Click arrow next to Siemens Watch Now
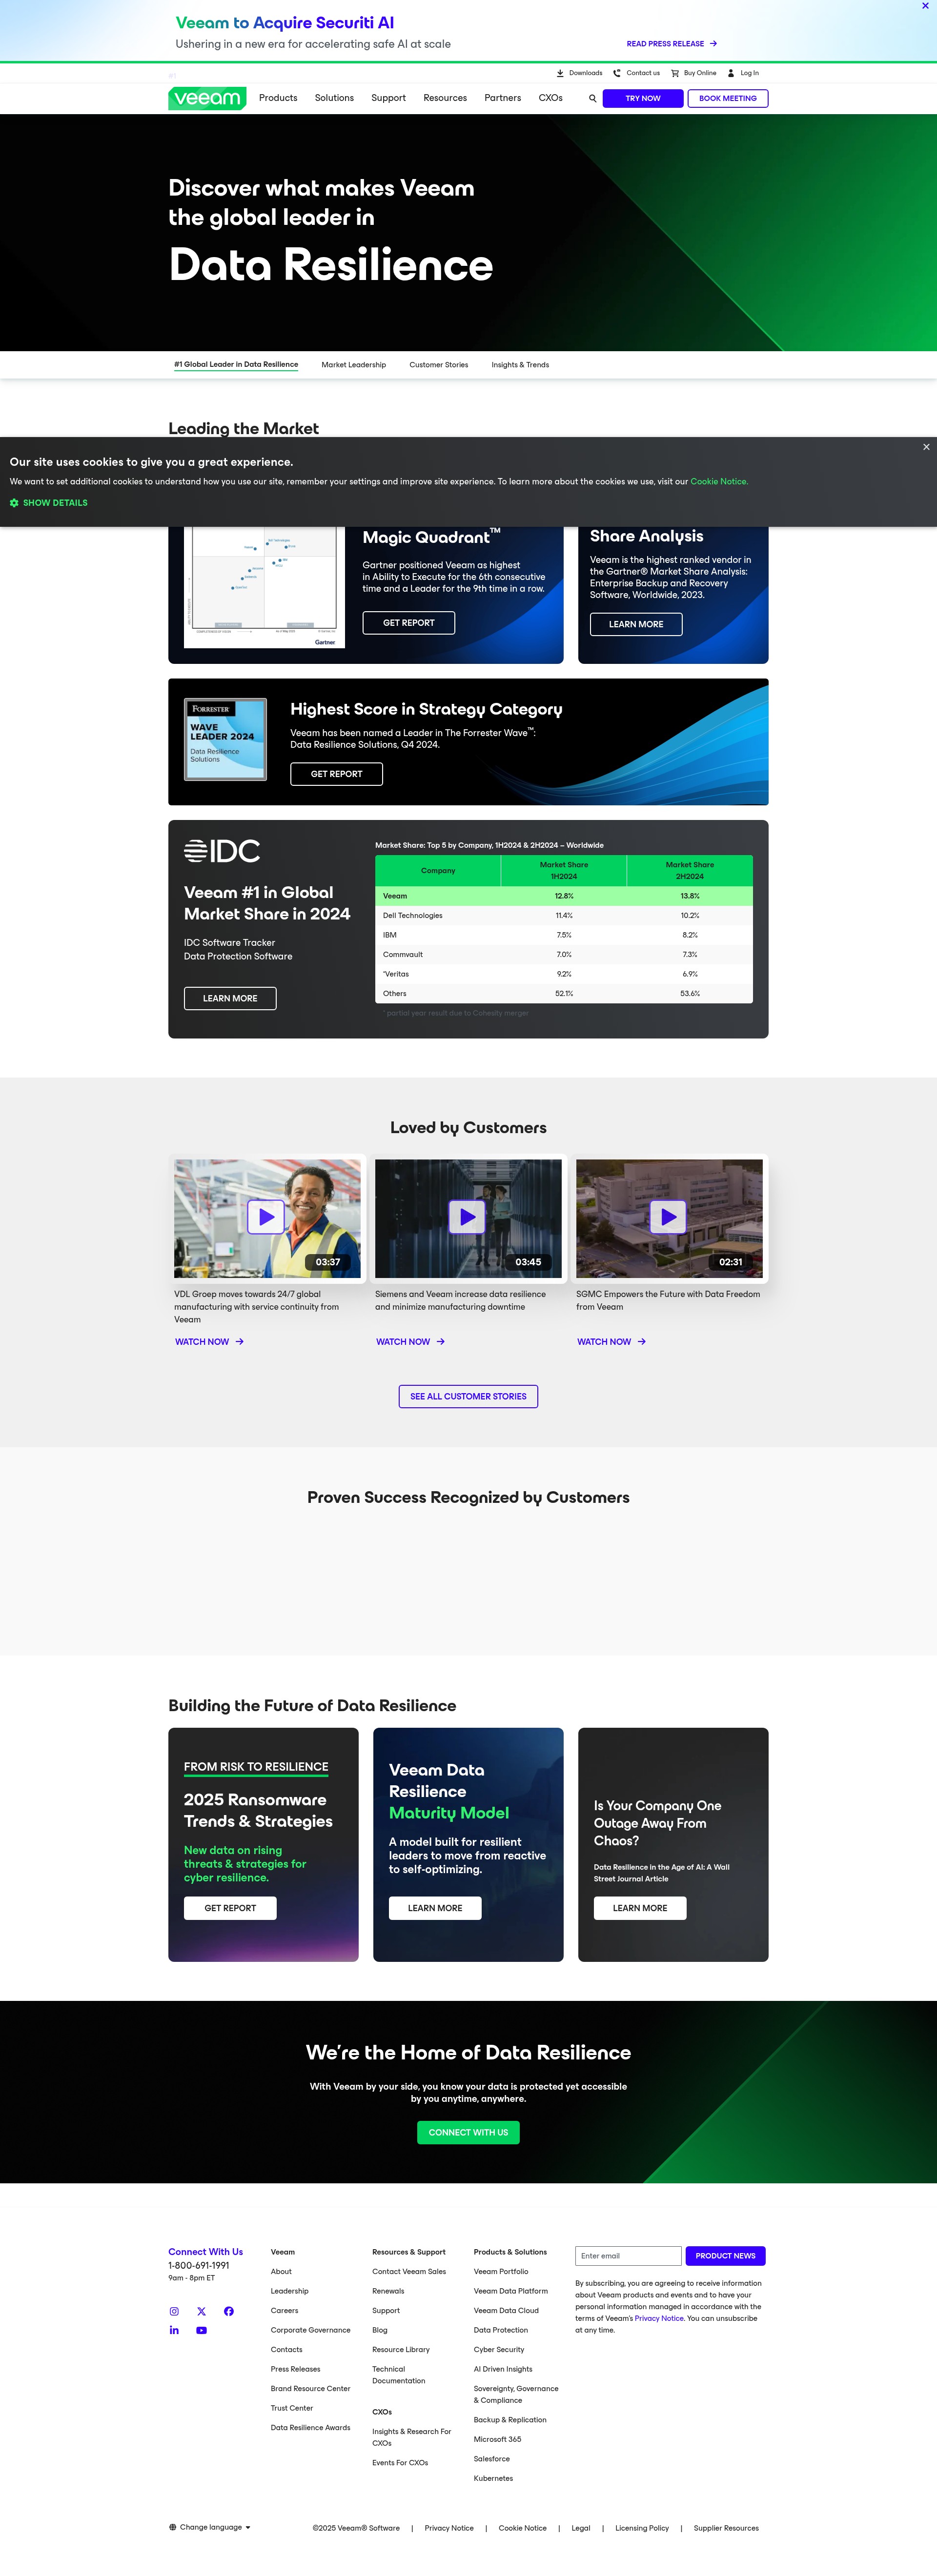 click(441, 1342)
